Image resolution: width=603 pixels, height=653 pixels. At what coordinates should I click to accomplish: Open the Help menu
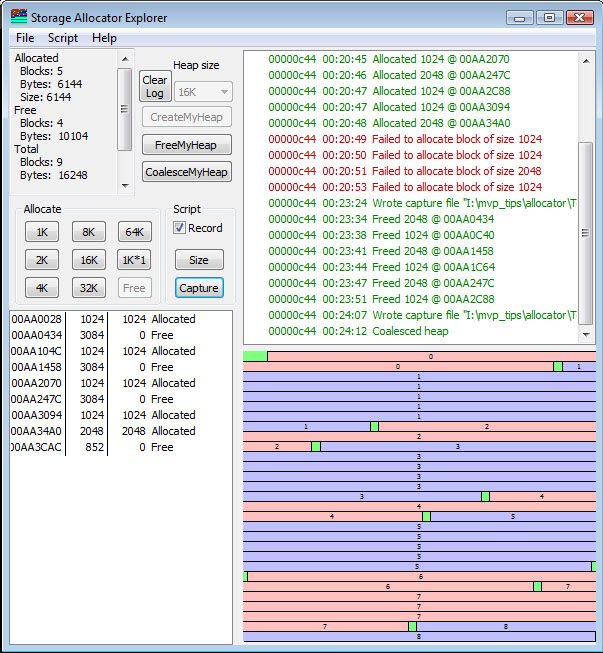click(x=104, y=38)
